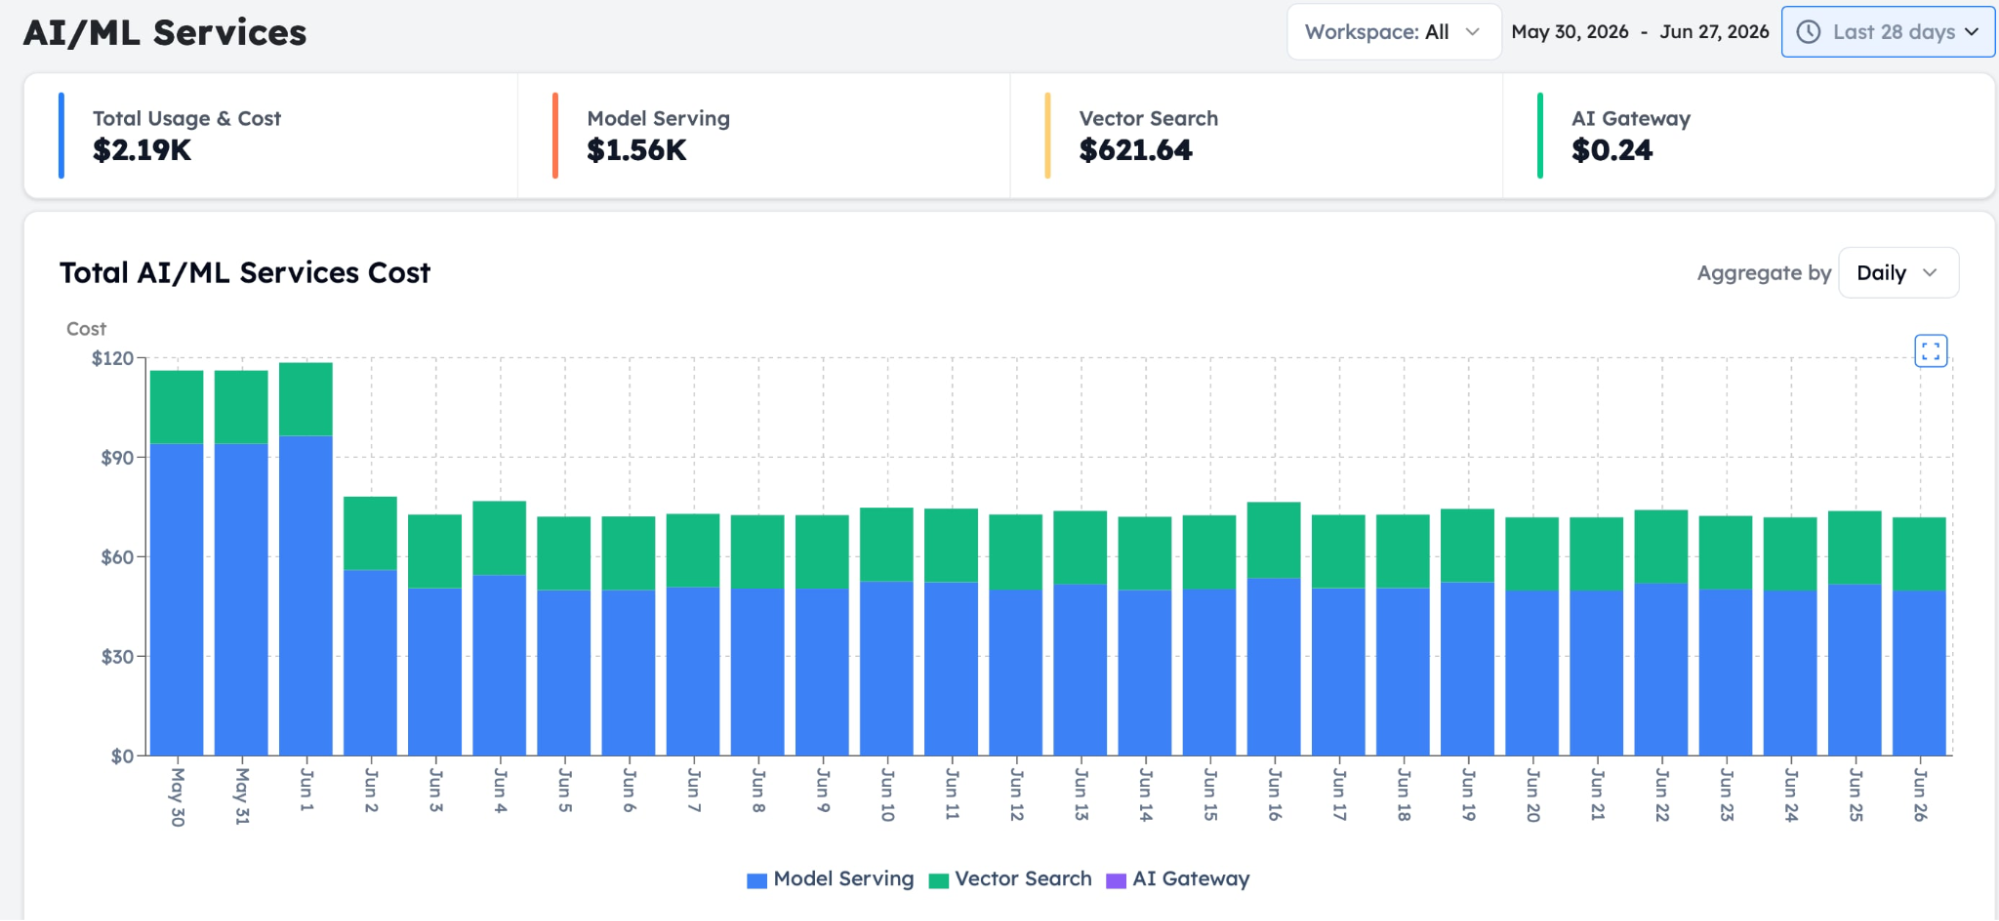The width and height of the screenshot is (1999, 921).
Task: Select the Total Usage & Cost card
Action: click(271, 136)
